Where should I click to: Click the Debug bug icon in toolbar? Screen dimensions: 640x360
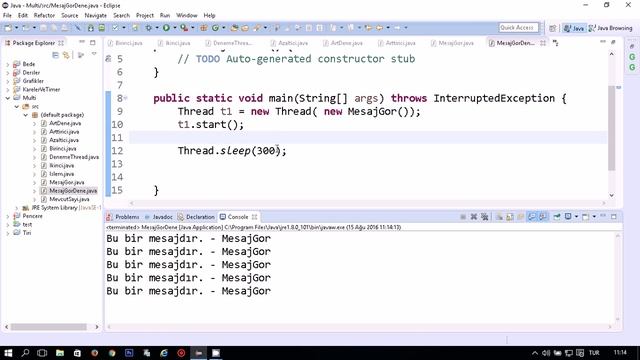click(x=149, y=28)
